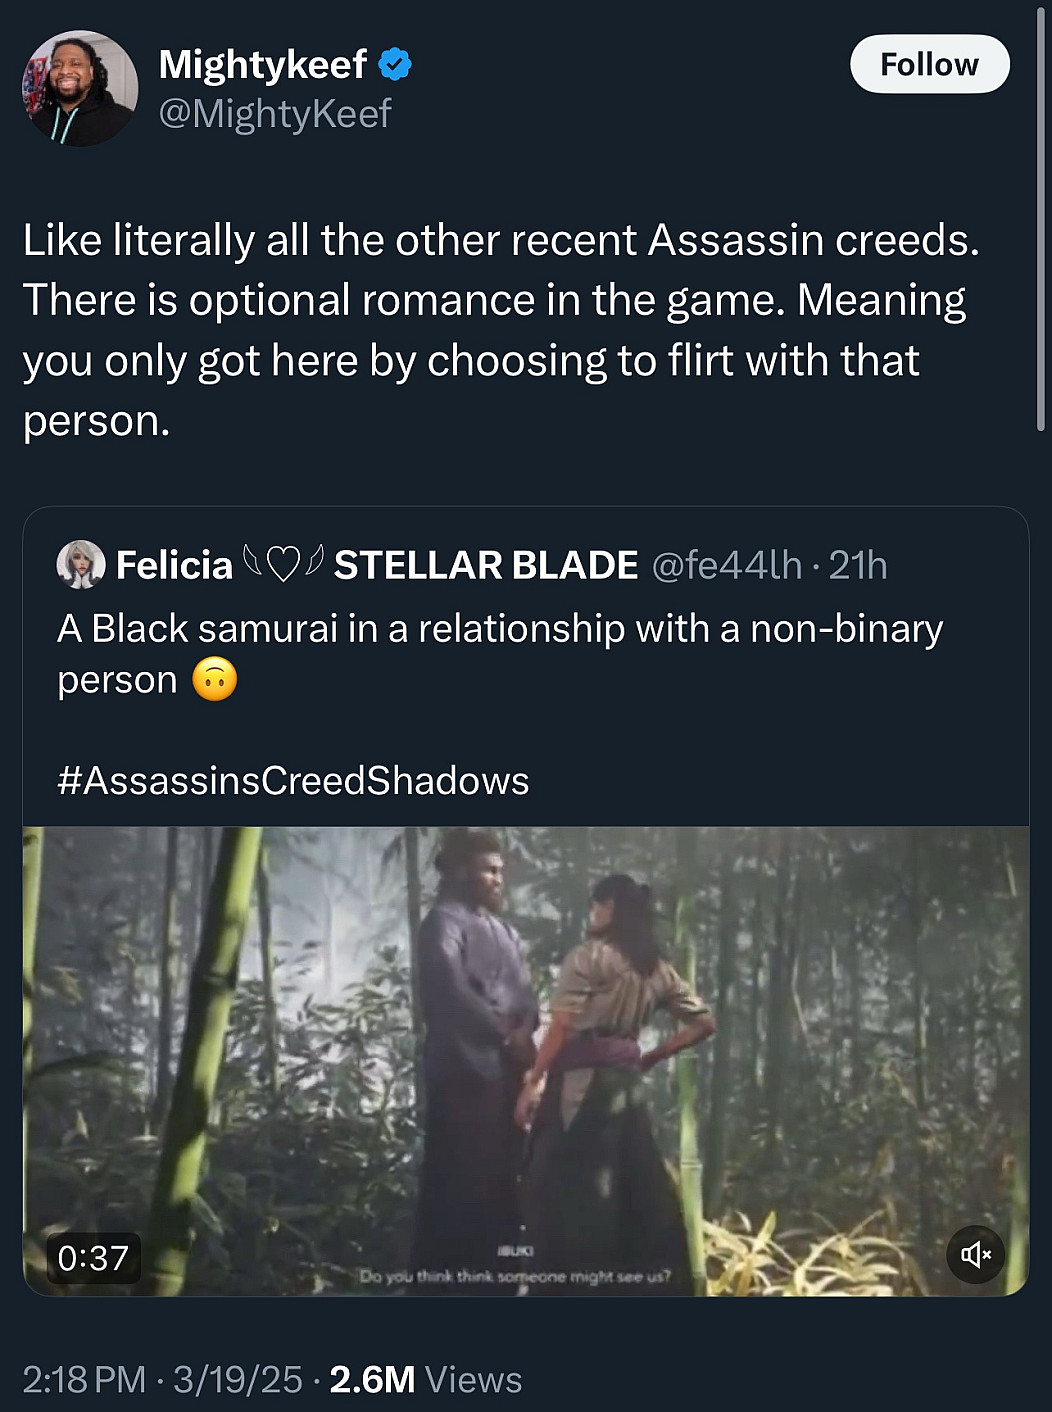
Task: Open the @fe44lh handle
Action: coord(727,565)
